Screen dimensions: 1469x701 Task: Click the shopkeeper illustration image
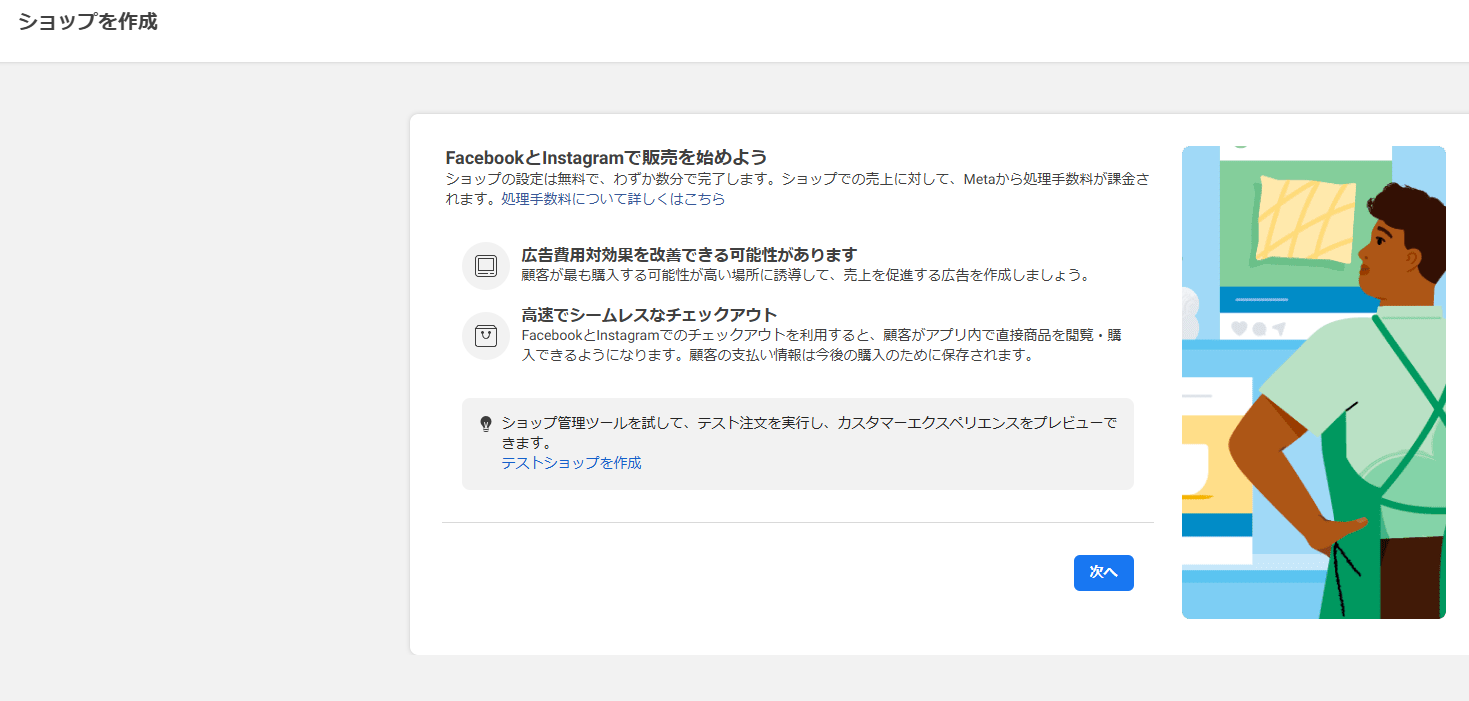point(1314,383)
